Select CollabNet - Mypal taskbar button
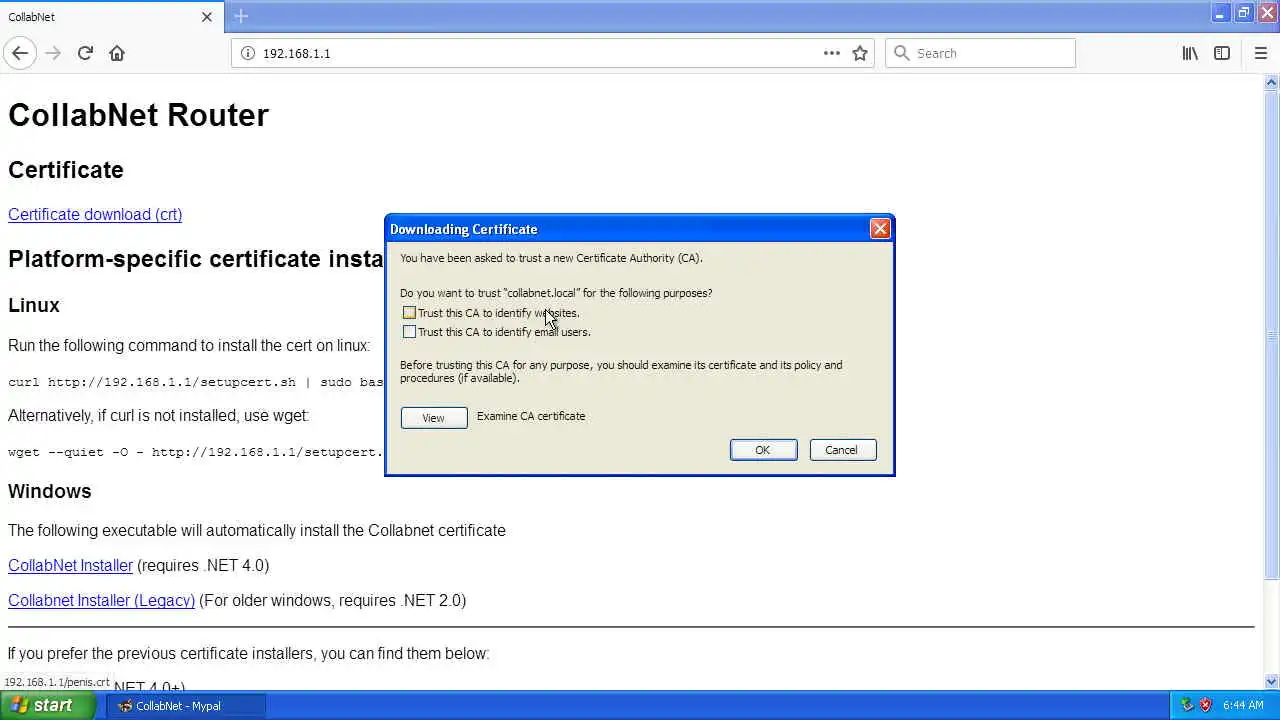The width and height of the screenshot is (1280, 720). click(x=185, y=705)
